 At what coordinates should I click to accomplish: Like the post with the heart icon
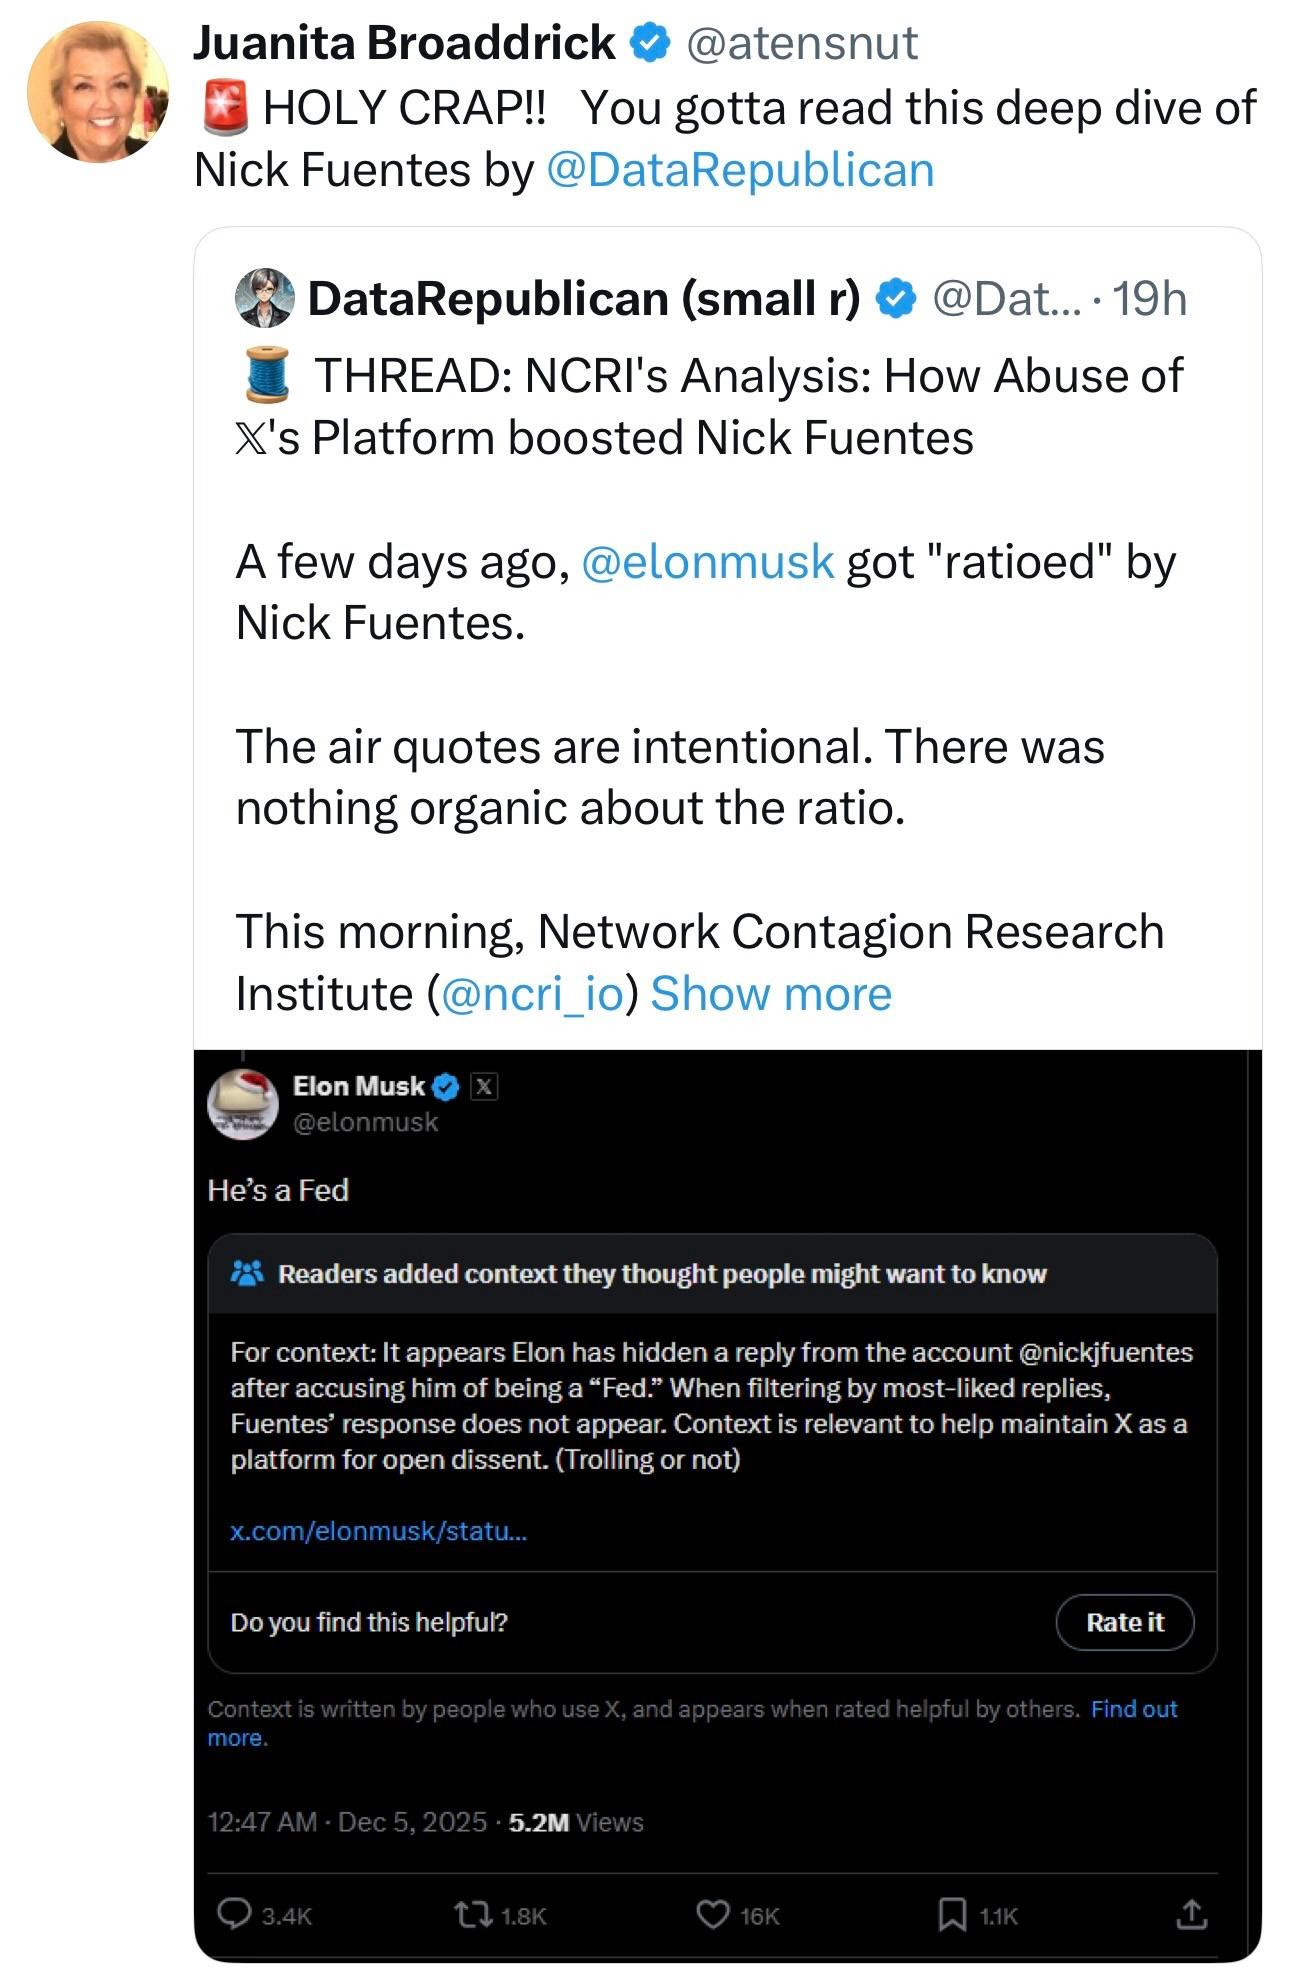(711, 1914)
